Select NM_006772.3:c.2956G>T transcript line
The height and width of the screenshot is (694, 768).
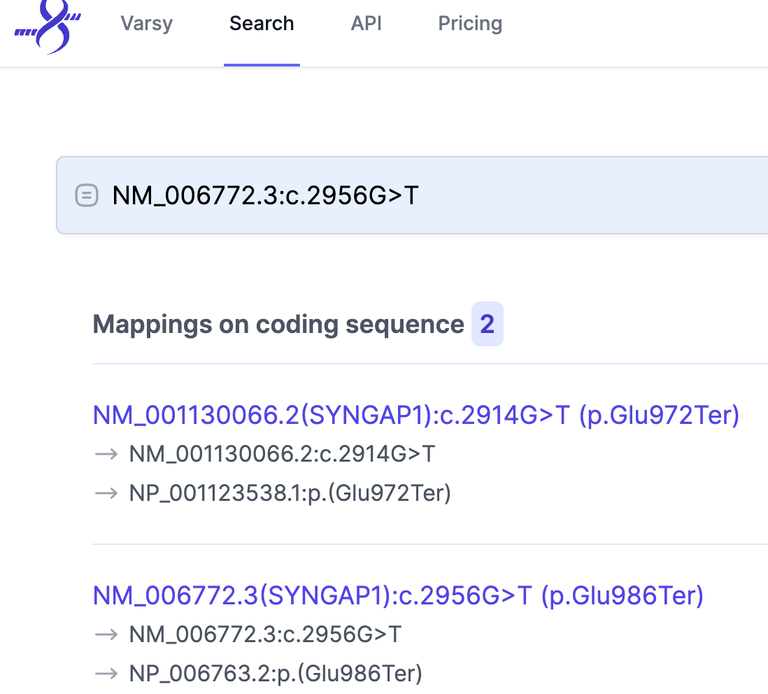[265, 634]
